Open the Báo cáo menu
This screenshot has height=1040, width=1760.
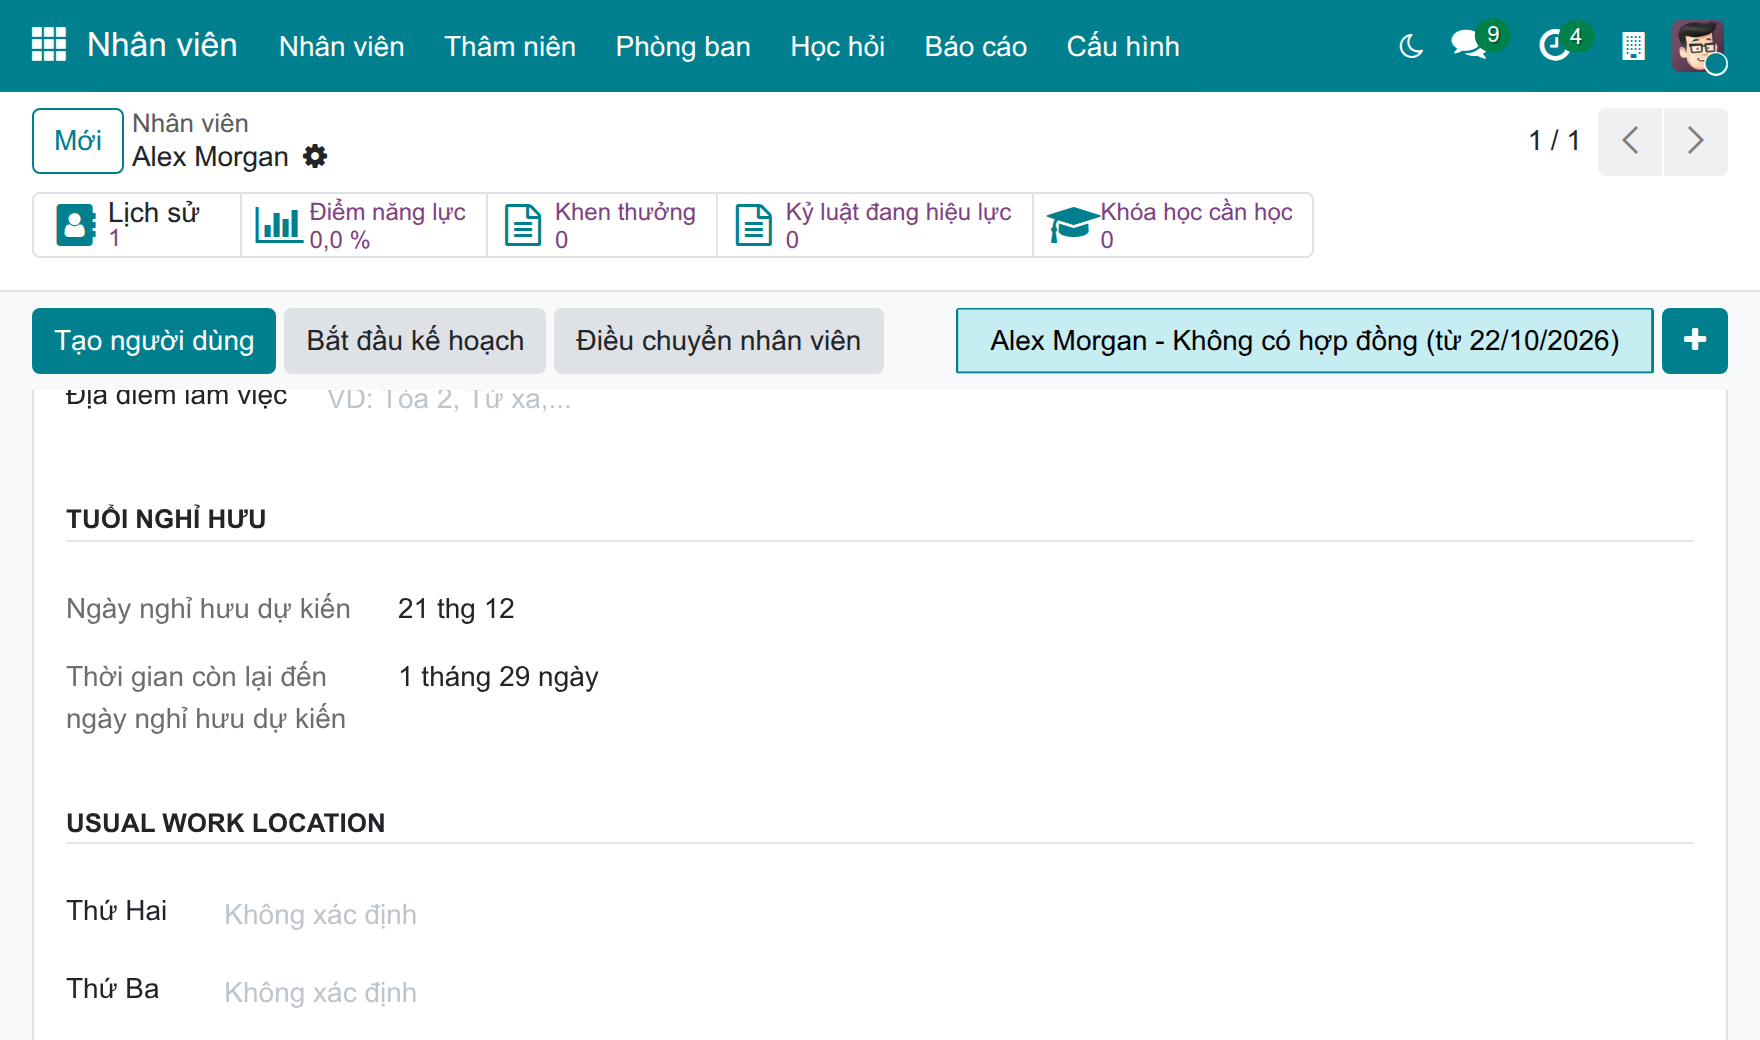tap(975, 46)
